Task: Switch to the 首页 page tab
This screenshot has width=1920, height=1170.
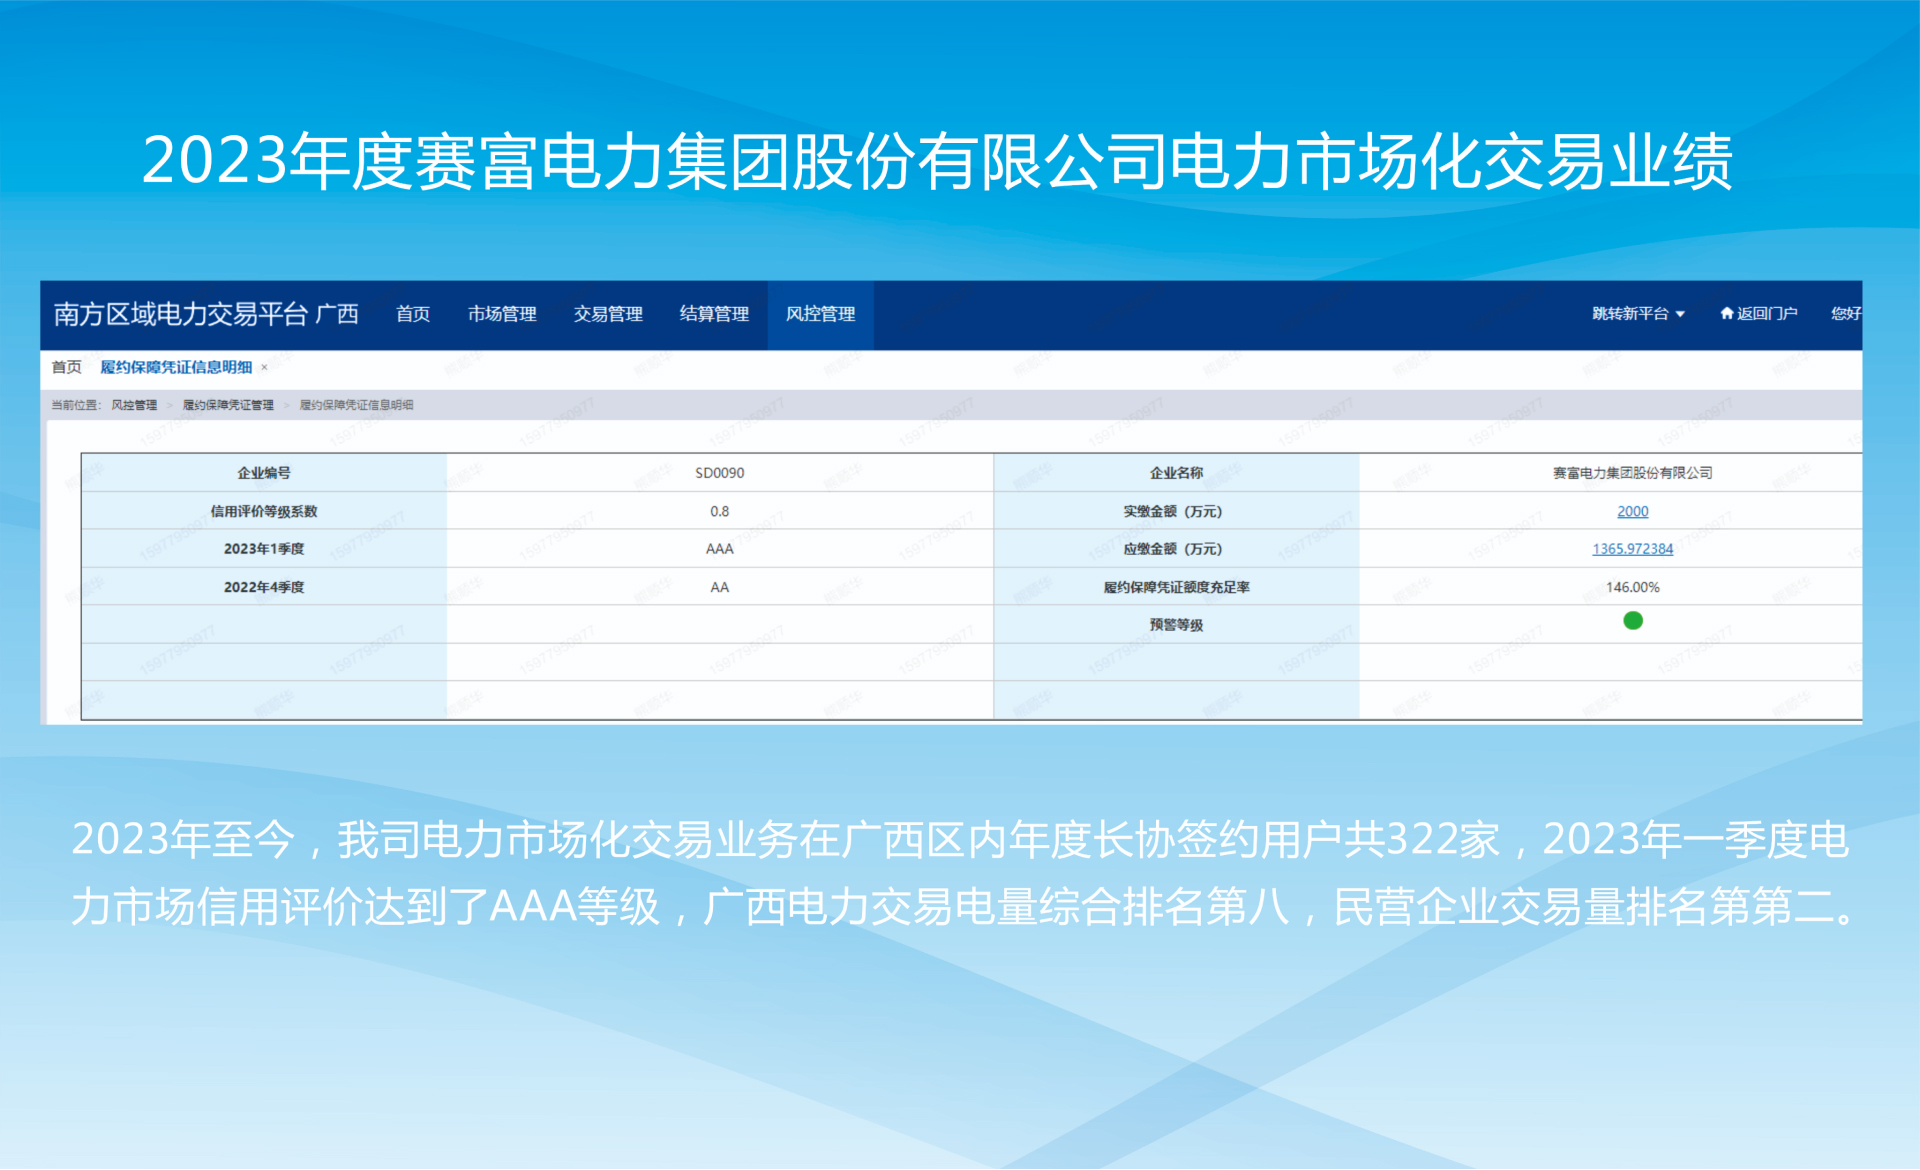Action: (67, 367)
